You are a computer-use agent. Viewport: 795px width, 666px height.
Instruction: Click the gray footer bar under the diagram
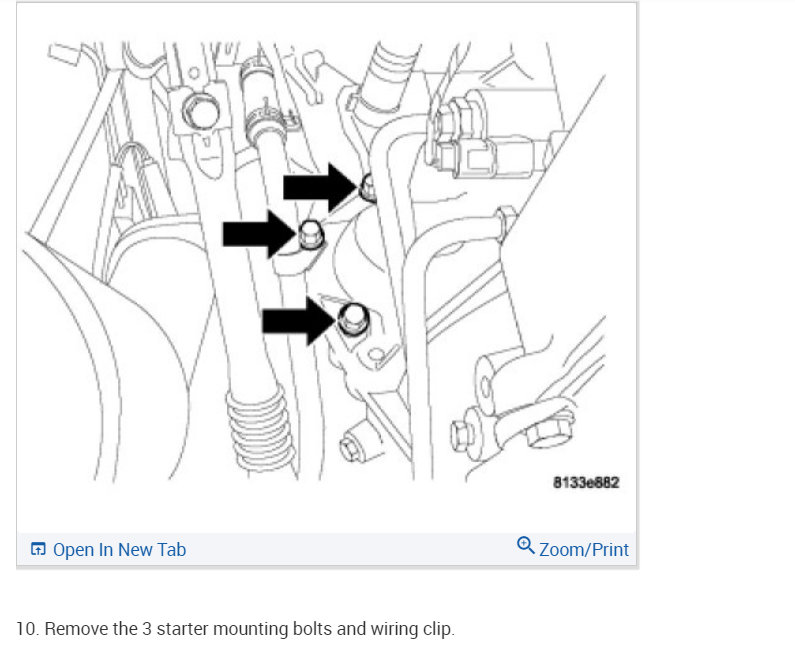click(x=327, y=549)
